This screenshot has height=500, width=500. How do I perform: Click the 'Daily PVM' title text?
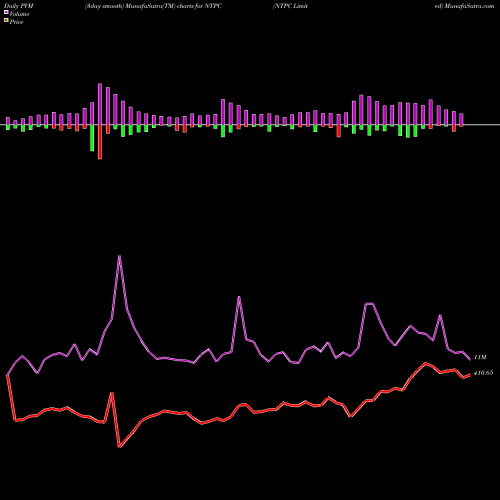[x=19, y=6]
